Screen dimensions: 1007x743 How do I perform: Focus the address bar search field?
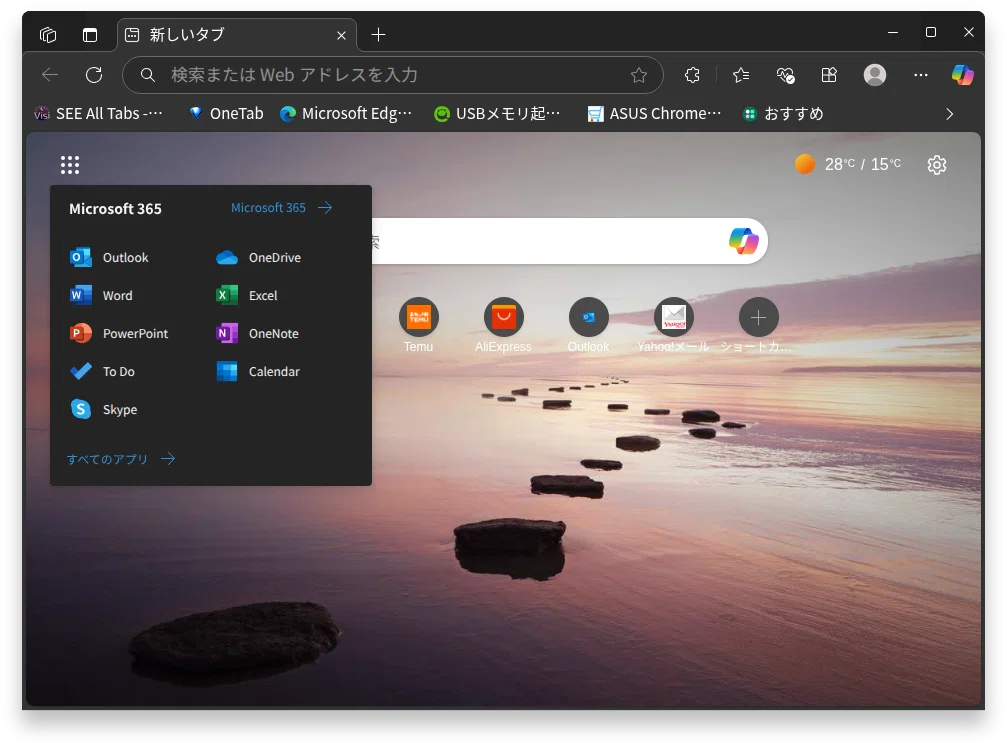392,75
